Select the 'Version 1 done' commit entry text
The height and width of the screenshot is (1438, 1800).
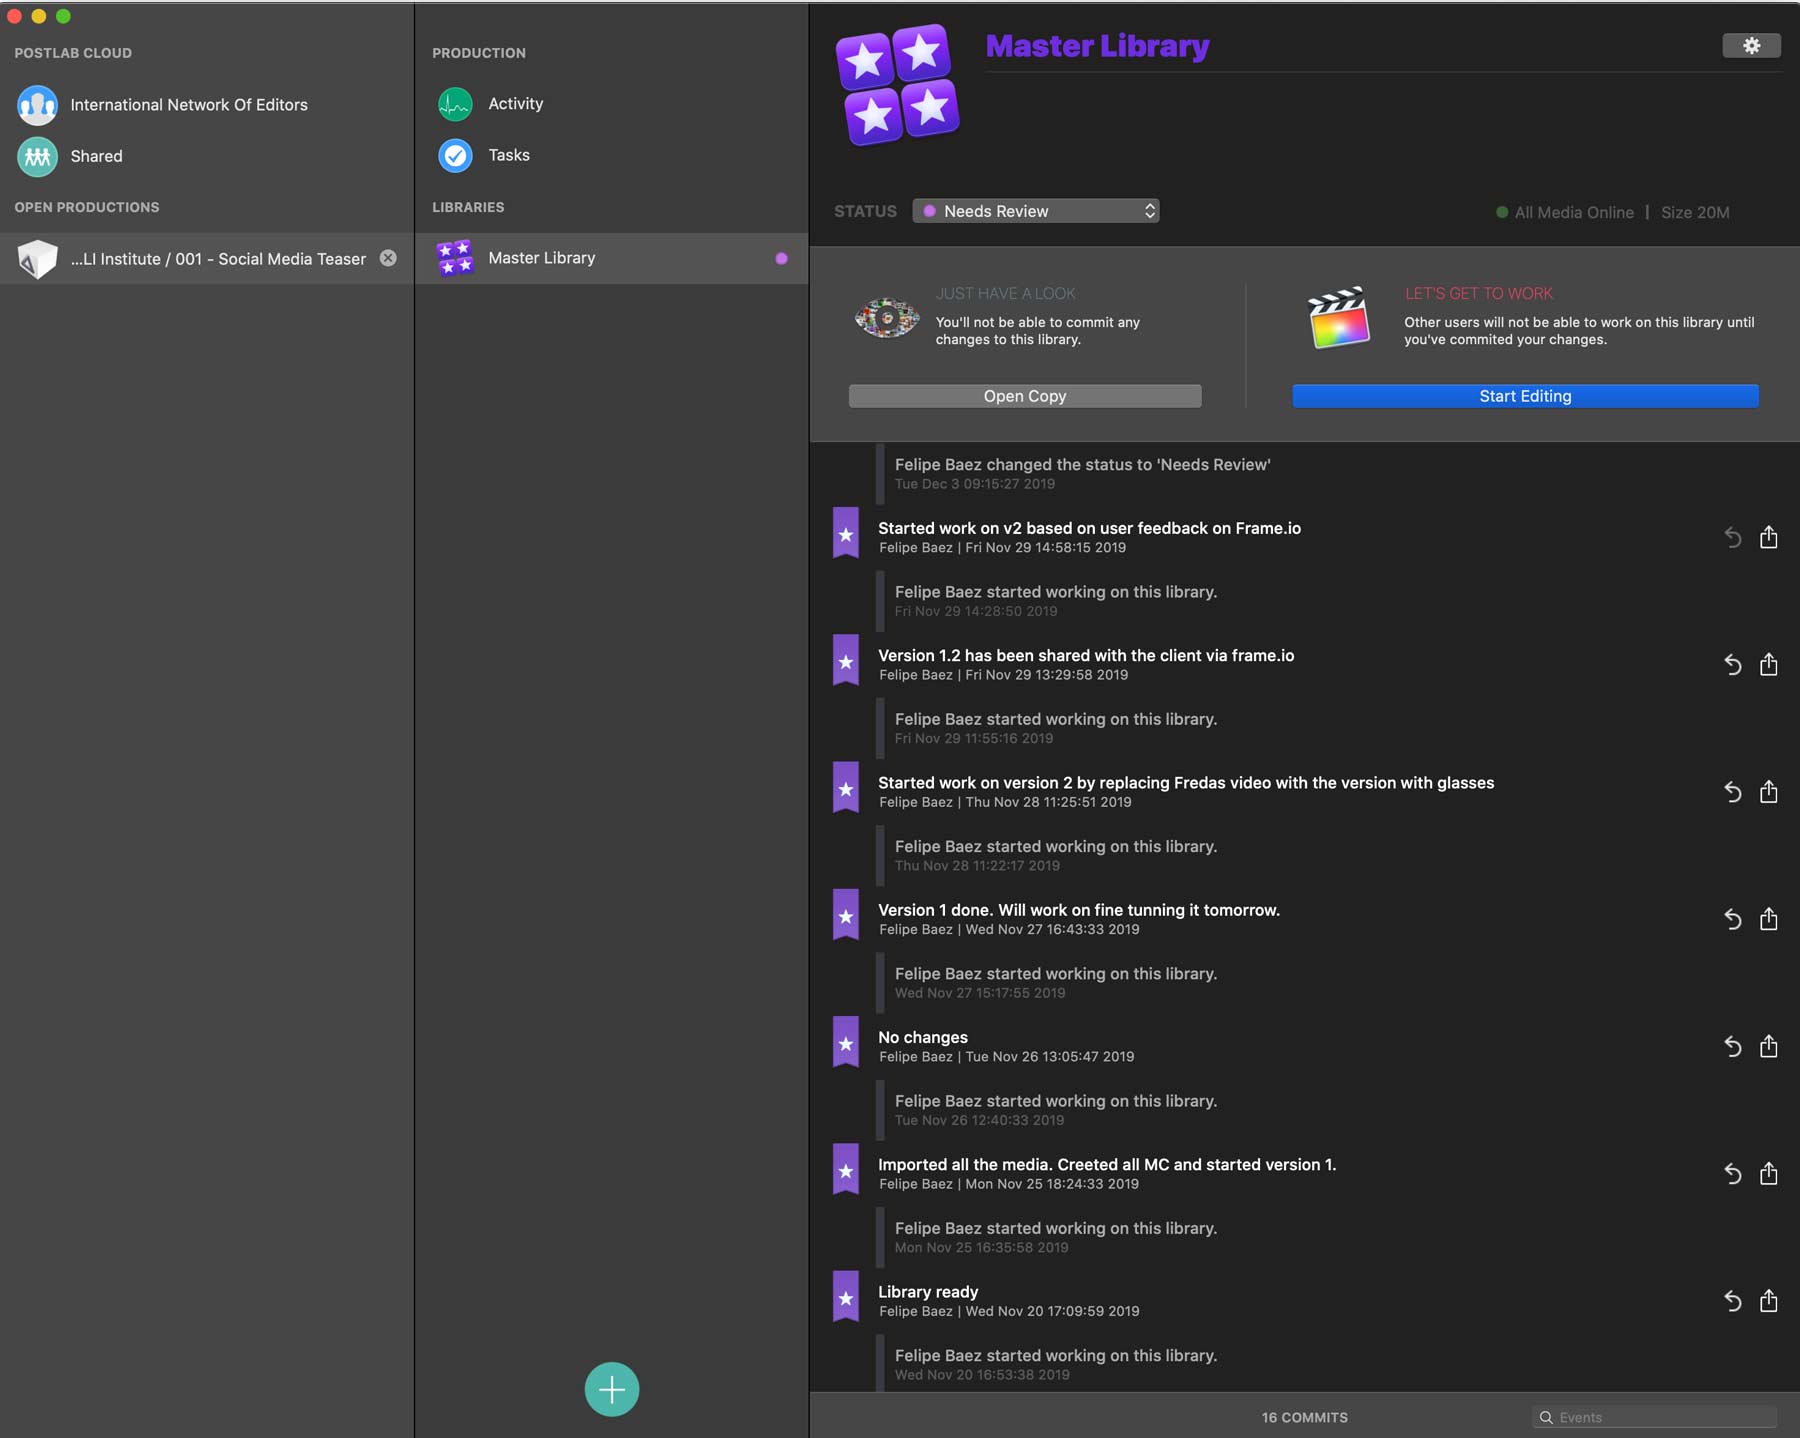1078,910
